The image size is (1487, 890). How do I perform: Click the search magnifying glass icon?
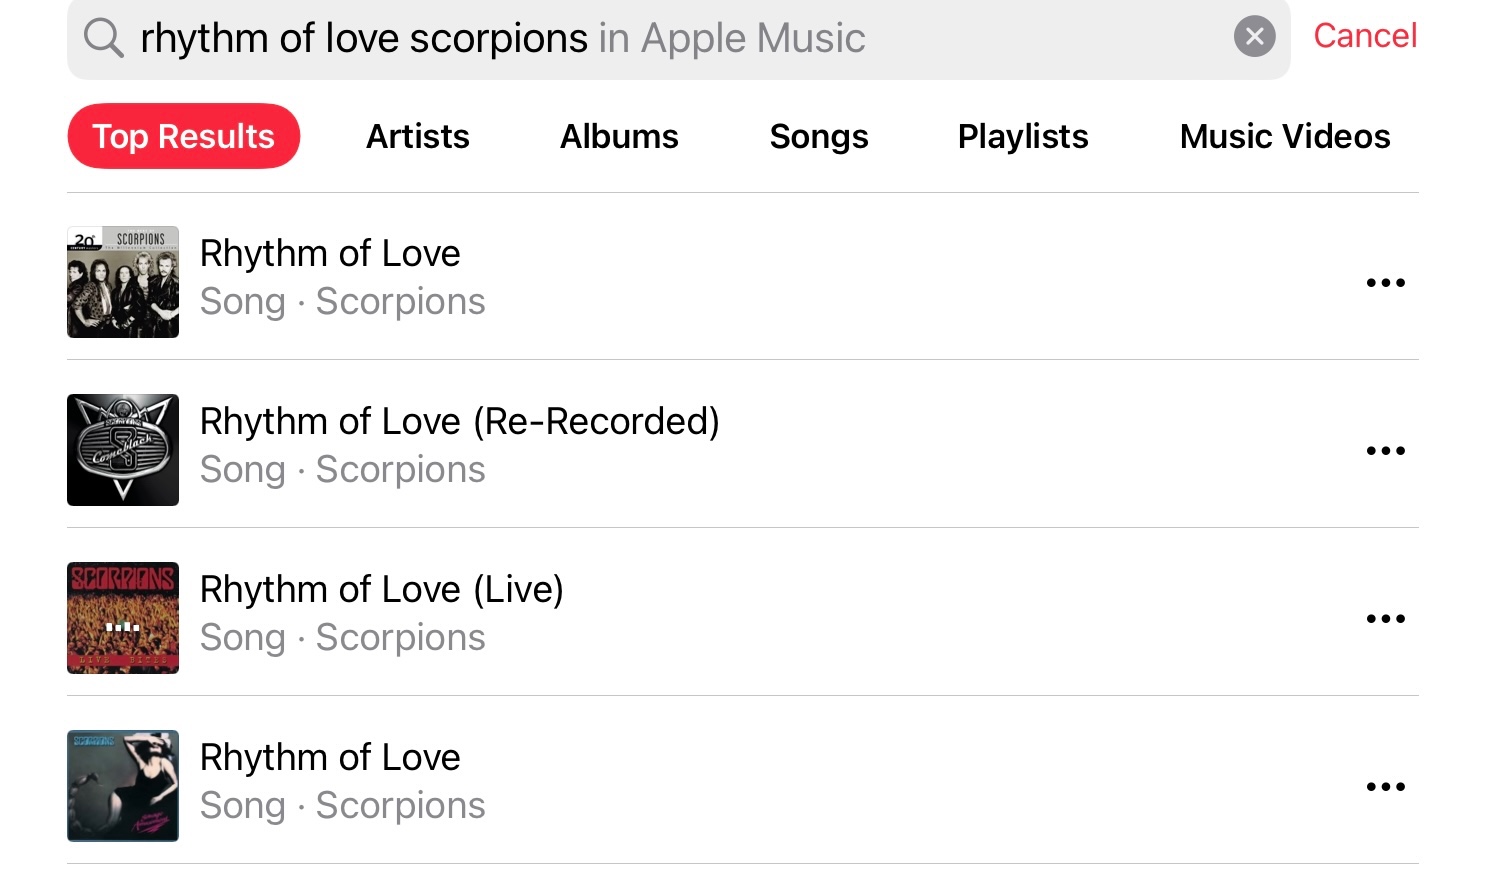[103, 38]
